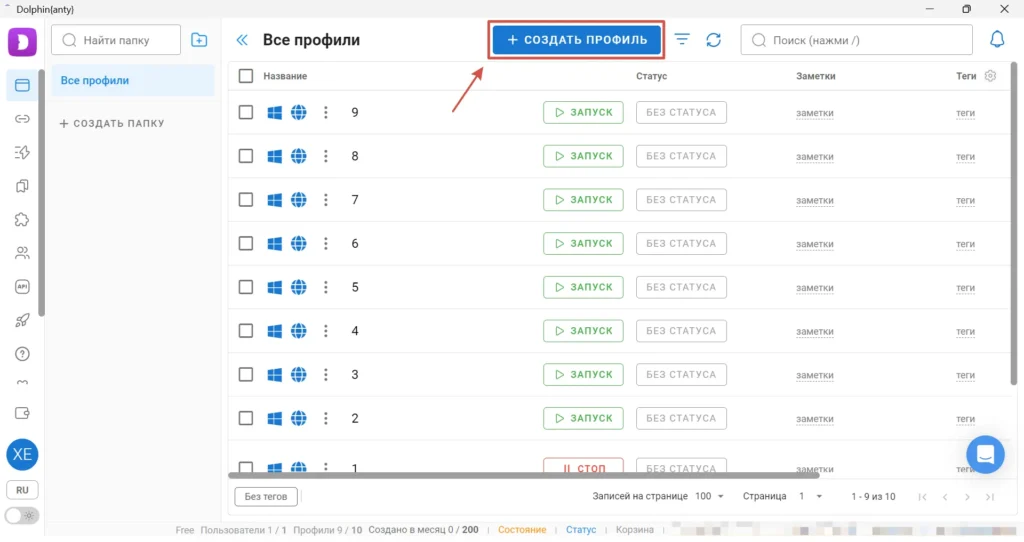Tick the select-all checkbox in the header
This screenshot has height=542, width=1024.
[x=246, y=76]
